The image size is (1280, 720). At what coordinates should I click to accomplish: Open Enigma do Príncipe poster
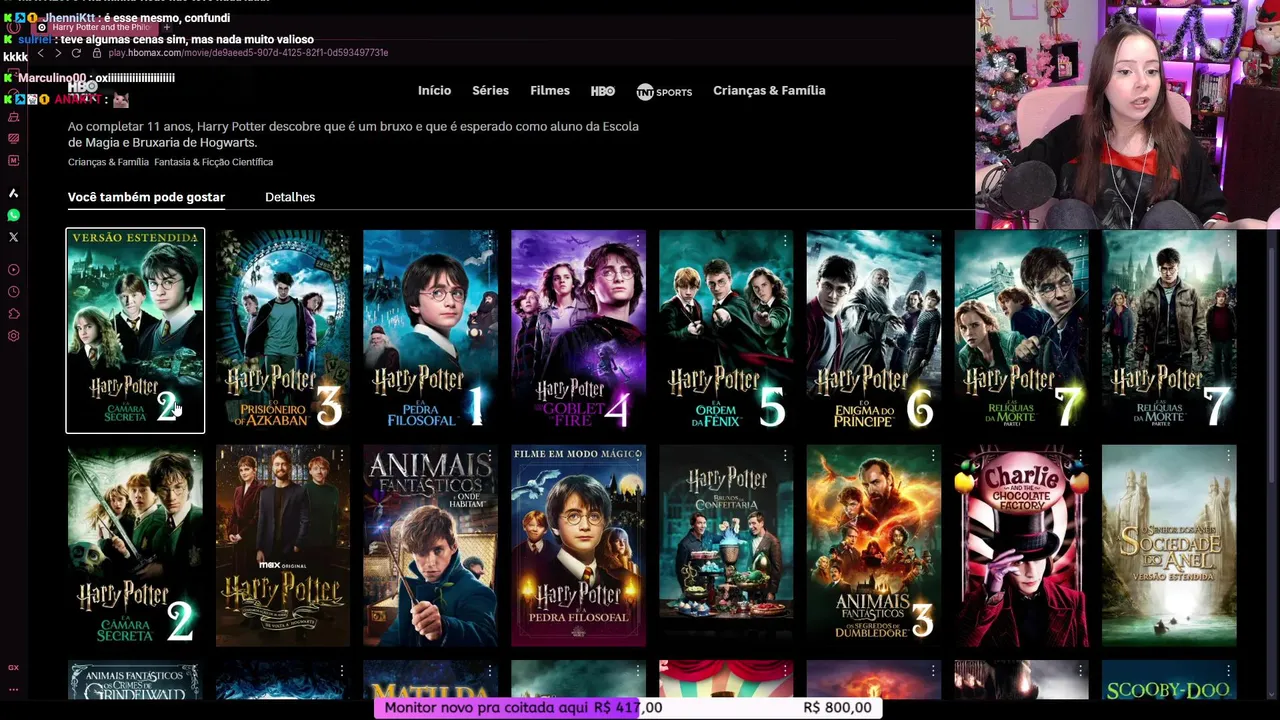[x=874, y=331]
